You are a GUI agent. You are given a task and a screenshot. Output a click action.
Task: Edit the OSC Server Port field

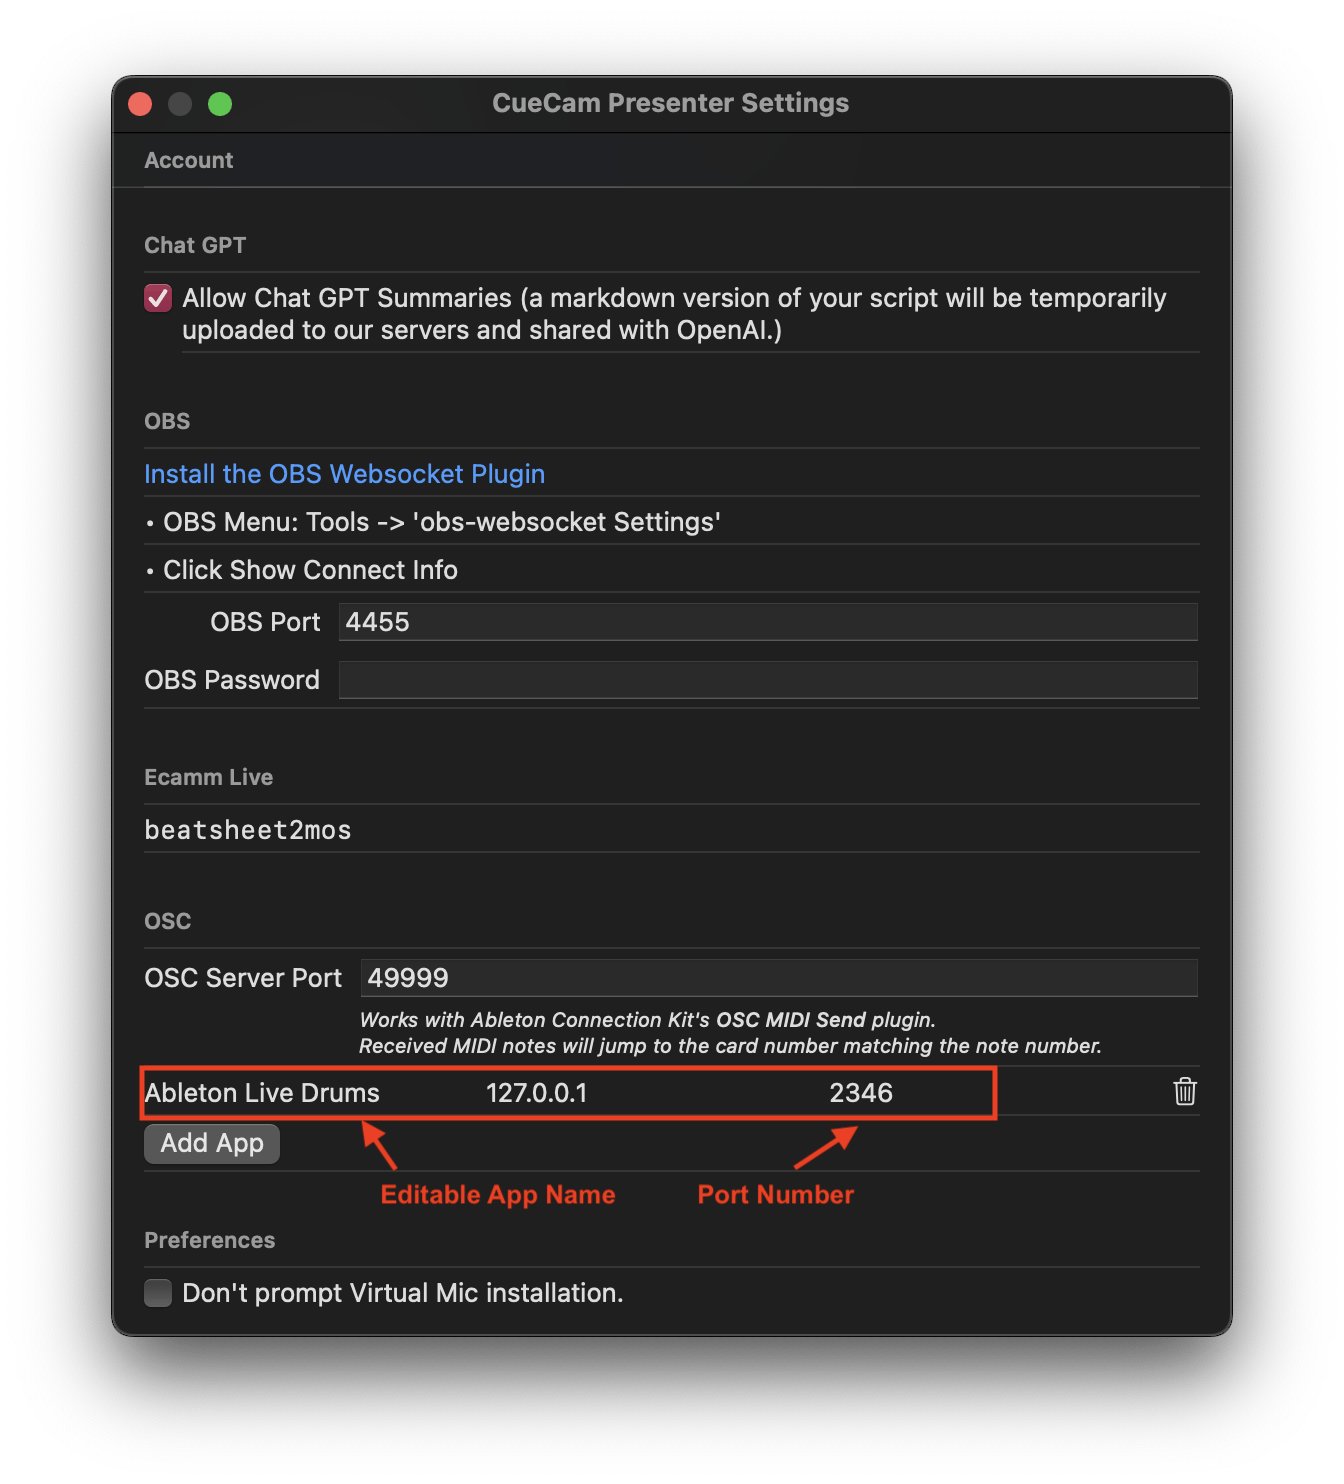pyautogui.click(x=778, y=978)
